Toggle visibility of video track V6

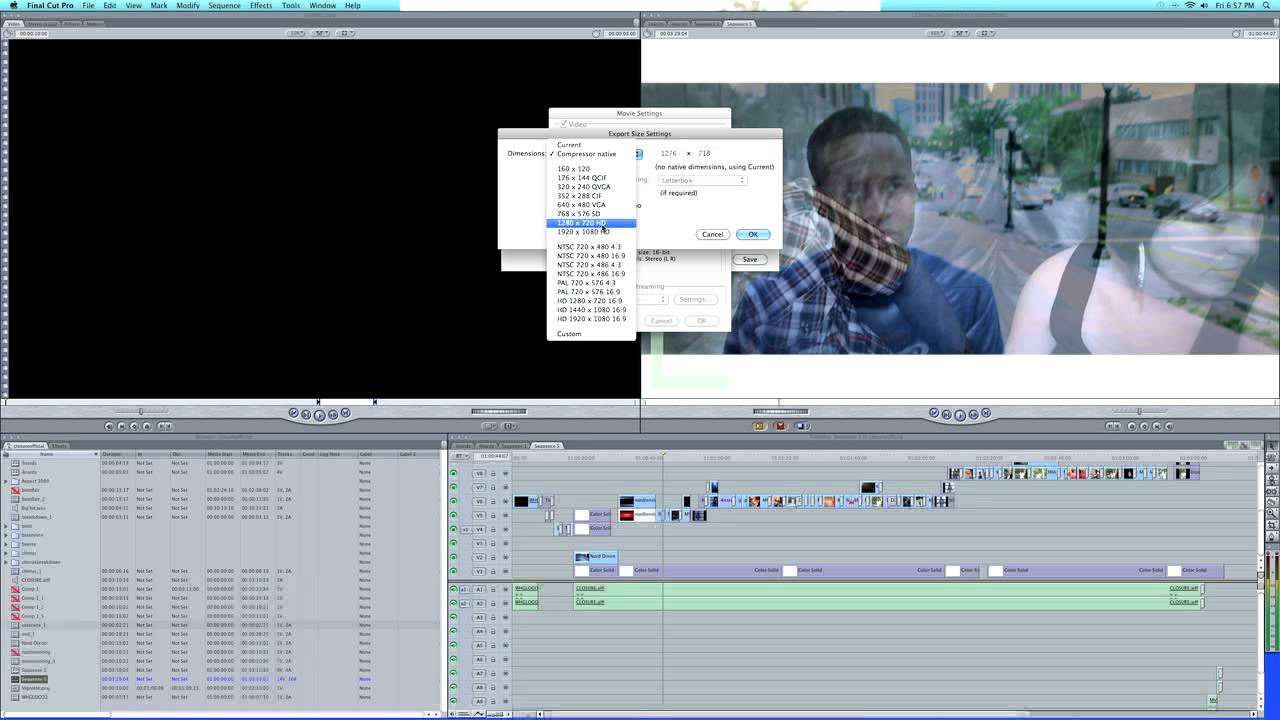(453, 501)
